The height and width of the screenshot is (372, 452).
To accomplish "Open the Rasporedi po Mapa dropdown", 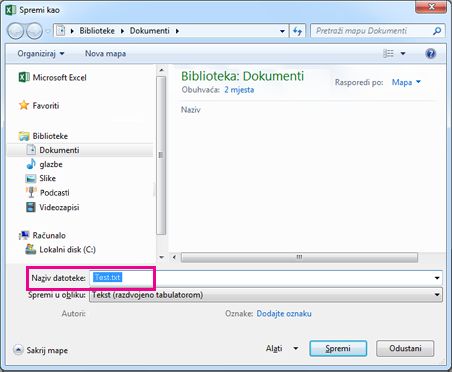I will (x=406, y=82).
